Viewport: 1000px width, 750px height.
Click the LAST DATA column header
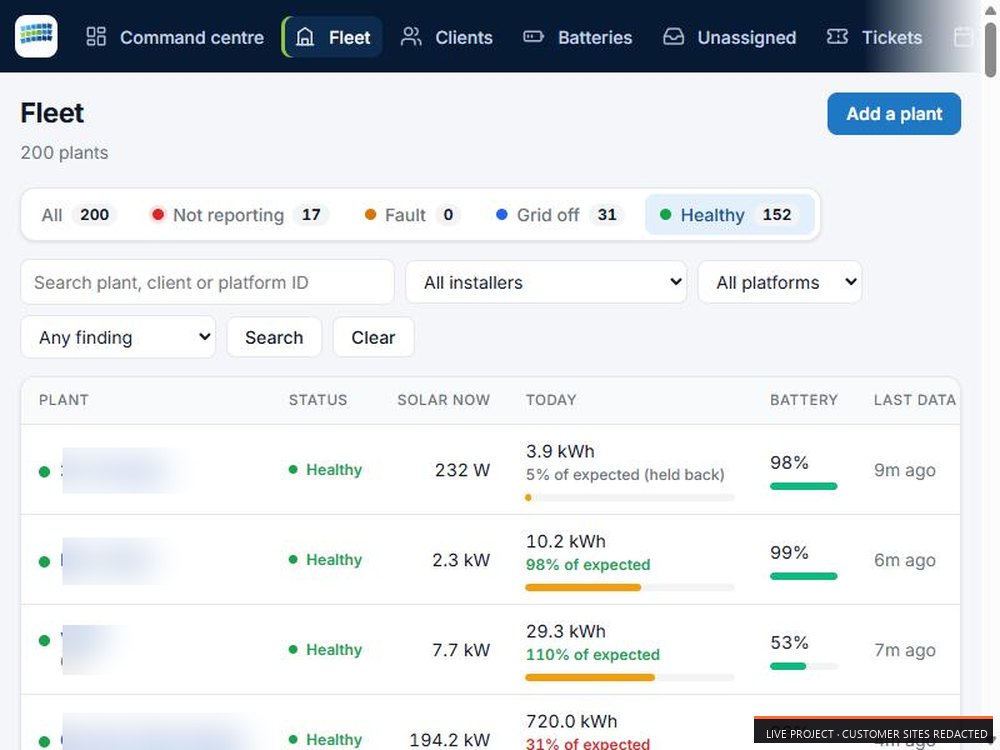point(915,400)
